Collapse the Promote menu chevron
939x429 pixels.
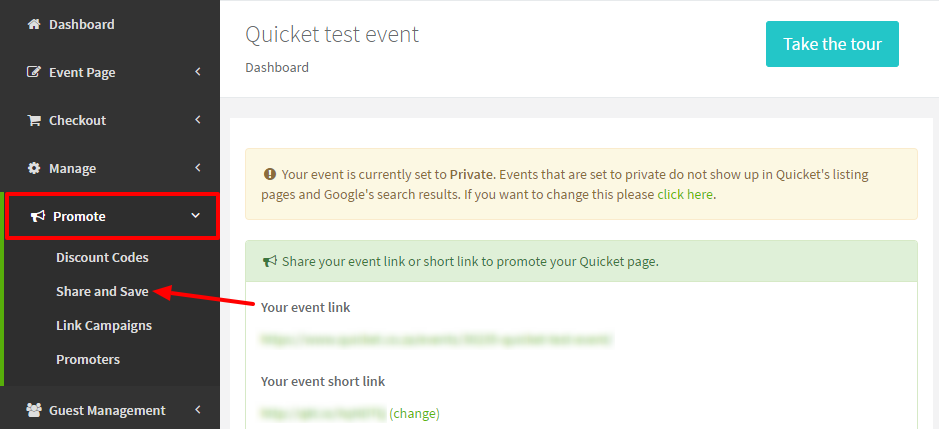coord(195,216)
